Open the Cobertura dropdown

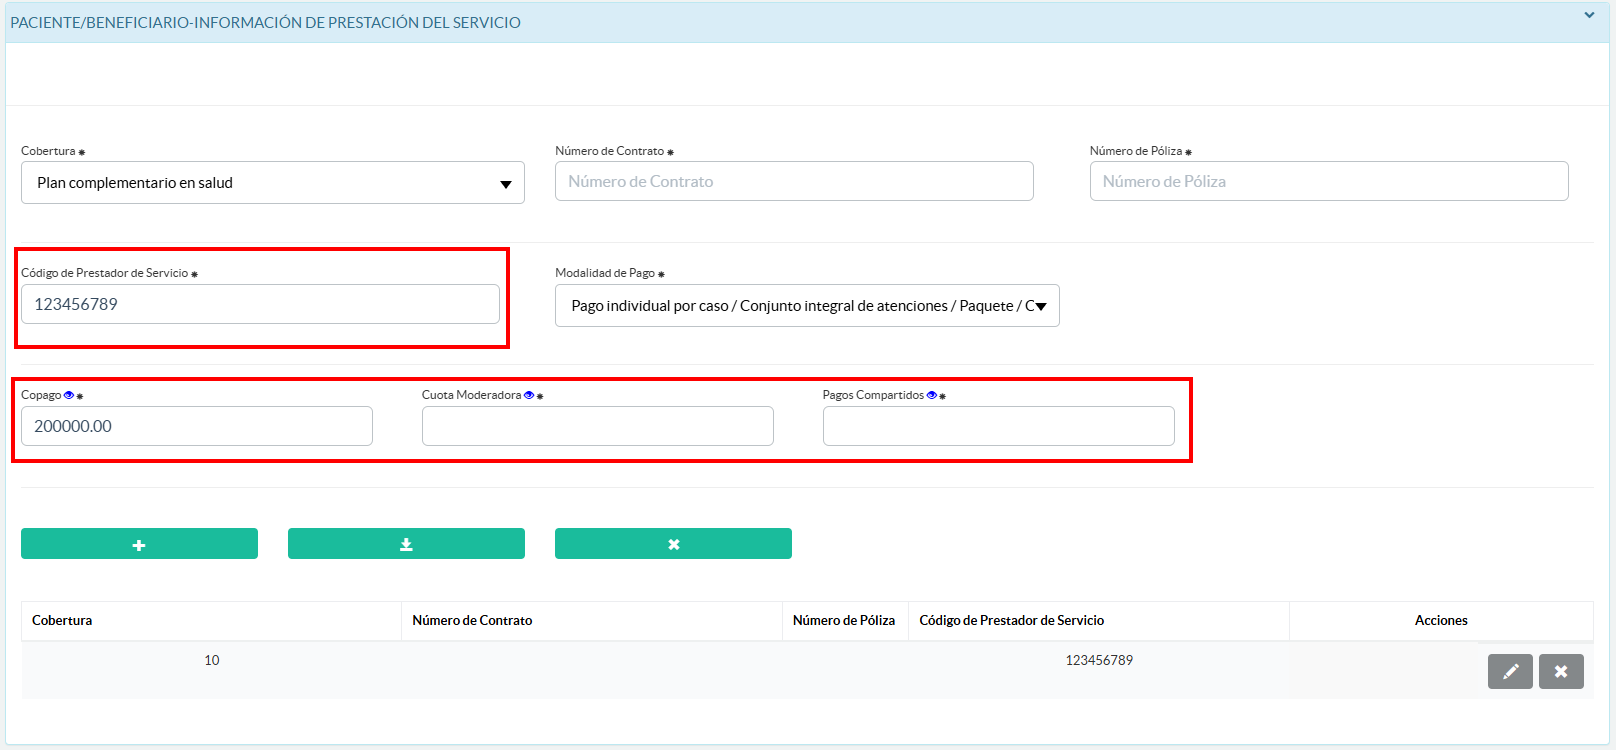(x=272, y=183)
